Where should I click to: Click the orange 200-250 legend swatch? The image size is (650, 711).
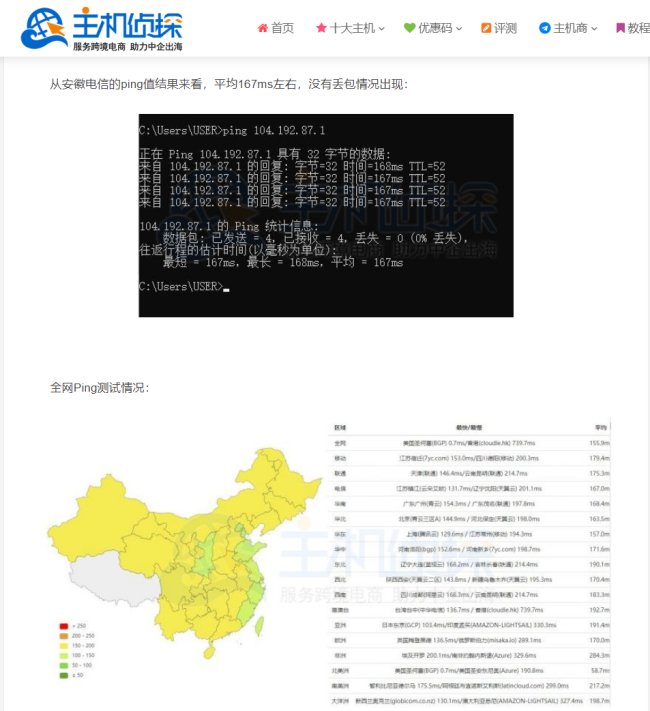(x=64, y=636)
